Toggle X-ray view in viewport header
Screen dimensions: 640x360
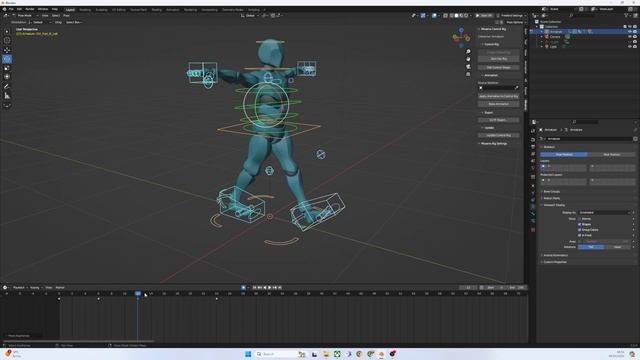tap(445, 16)
